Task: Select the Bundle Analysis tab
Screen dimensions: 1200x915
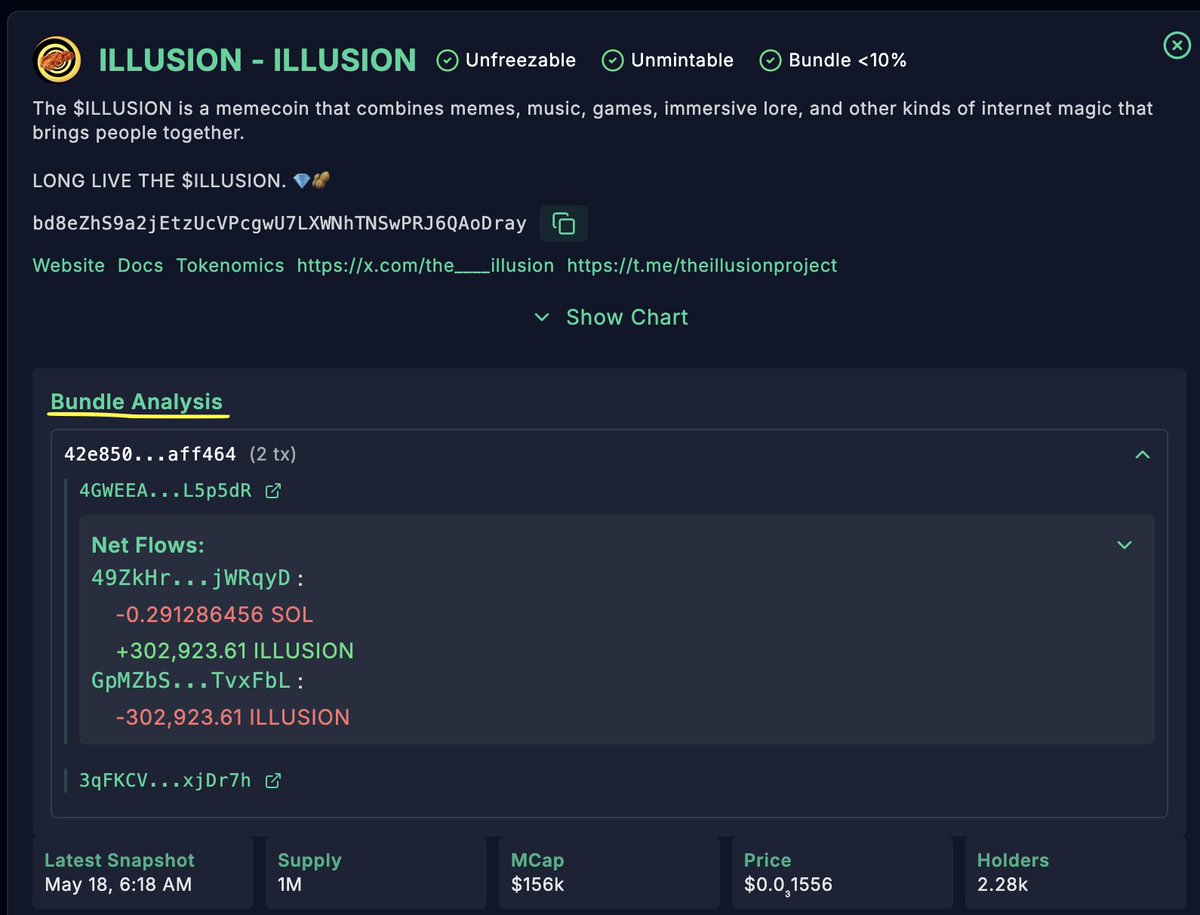Action: (x=137, y=402)
